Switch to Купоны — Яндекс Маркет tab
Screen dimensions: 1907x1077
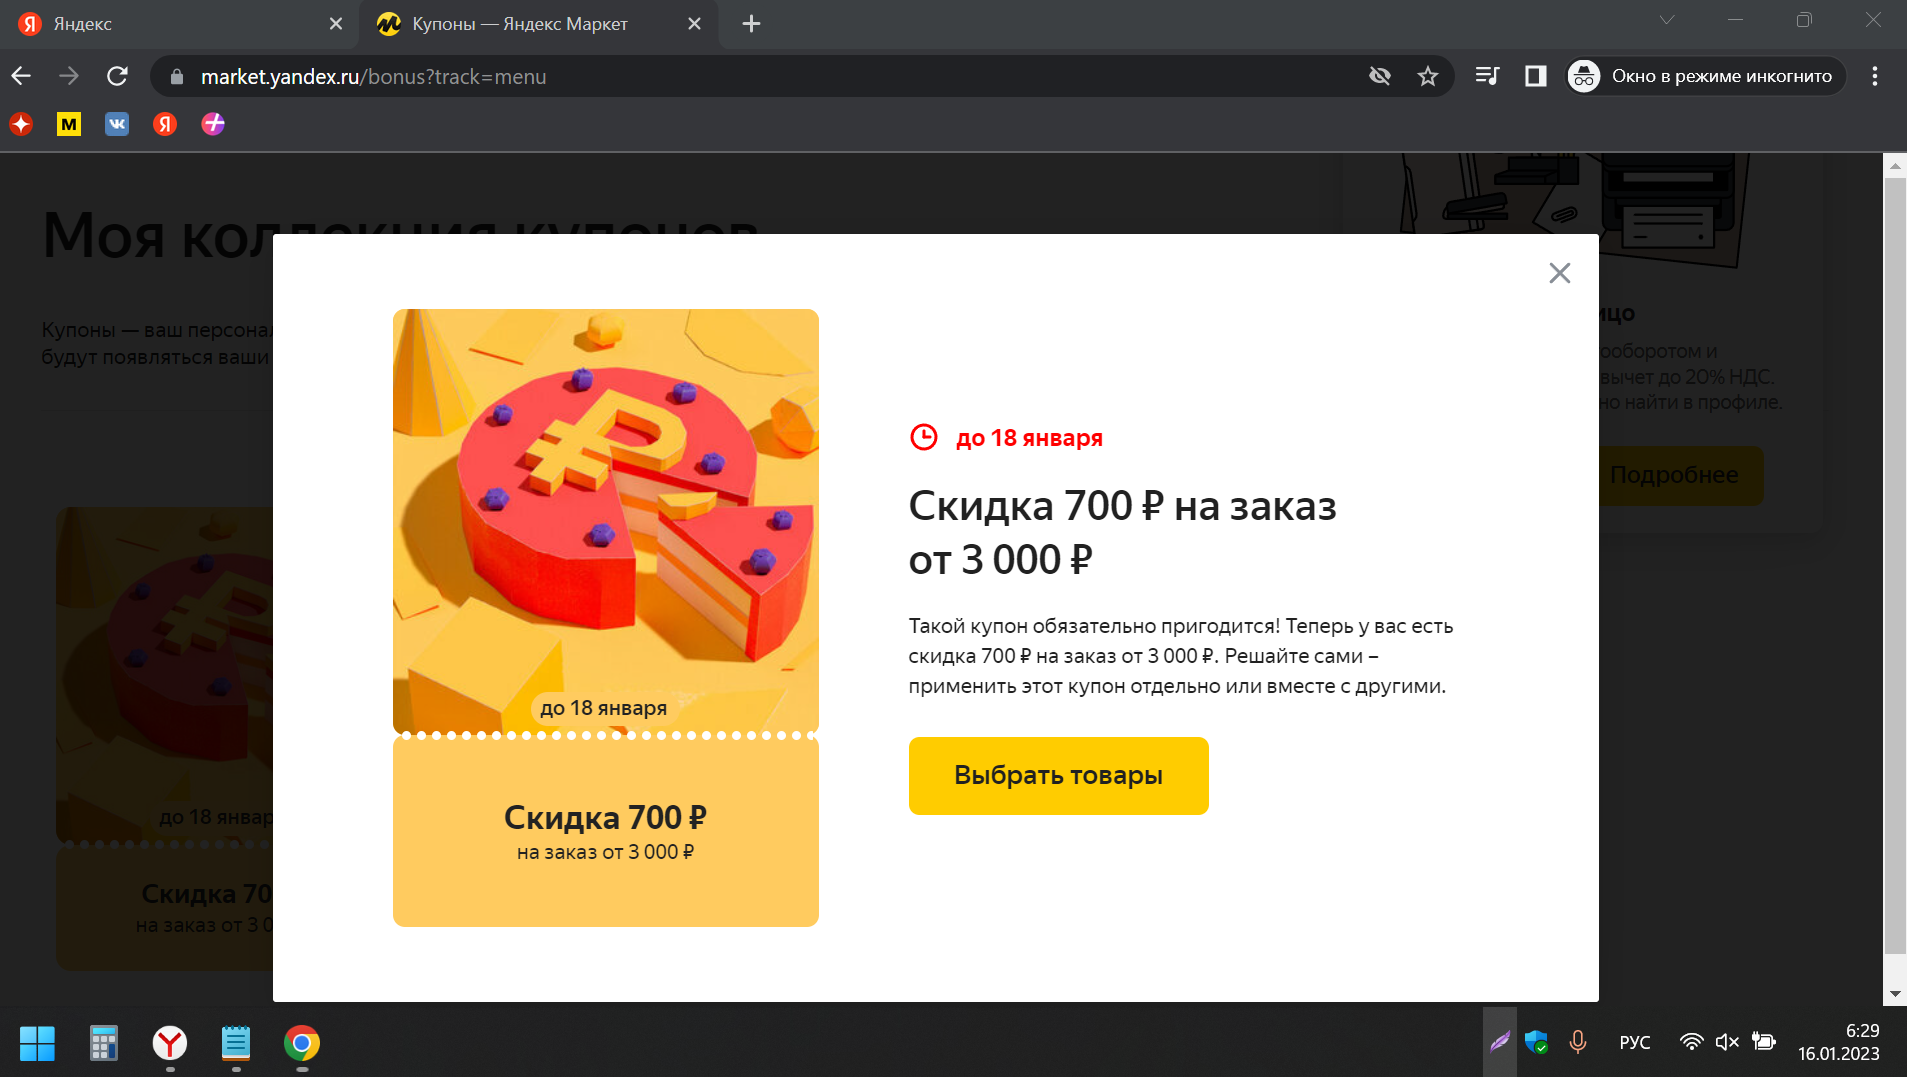[539, 24]
